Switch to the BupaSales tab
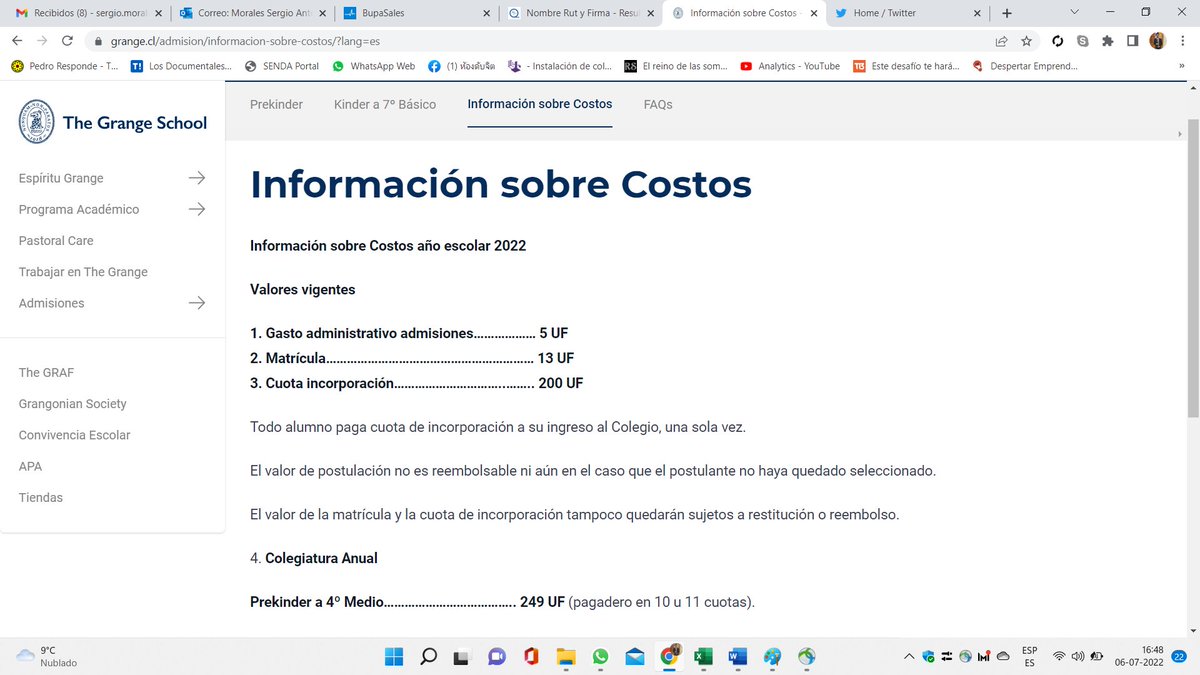Screen dimensions: 1200x675 click(x=415, y=13)
